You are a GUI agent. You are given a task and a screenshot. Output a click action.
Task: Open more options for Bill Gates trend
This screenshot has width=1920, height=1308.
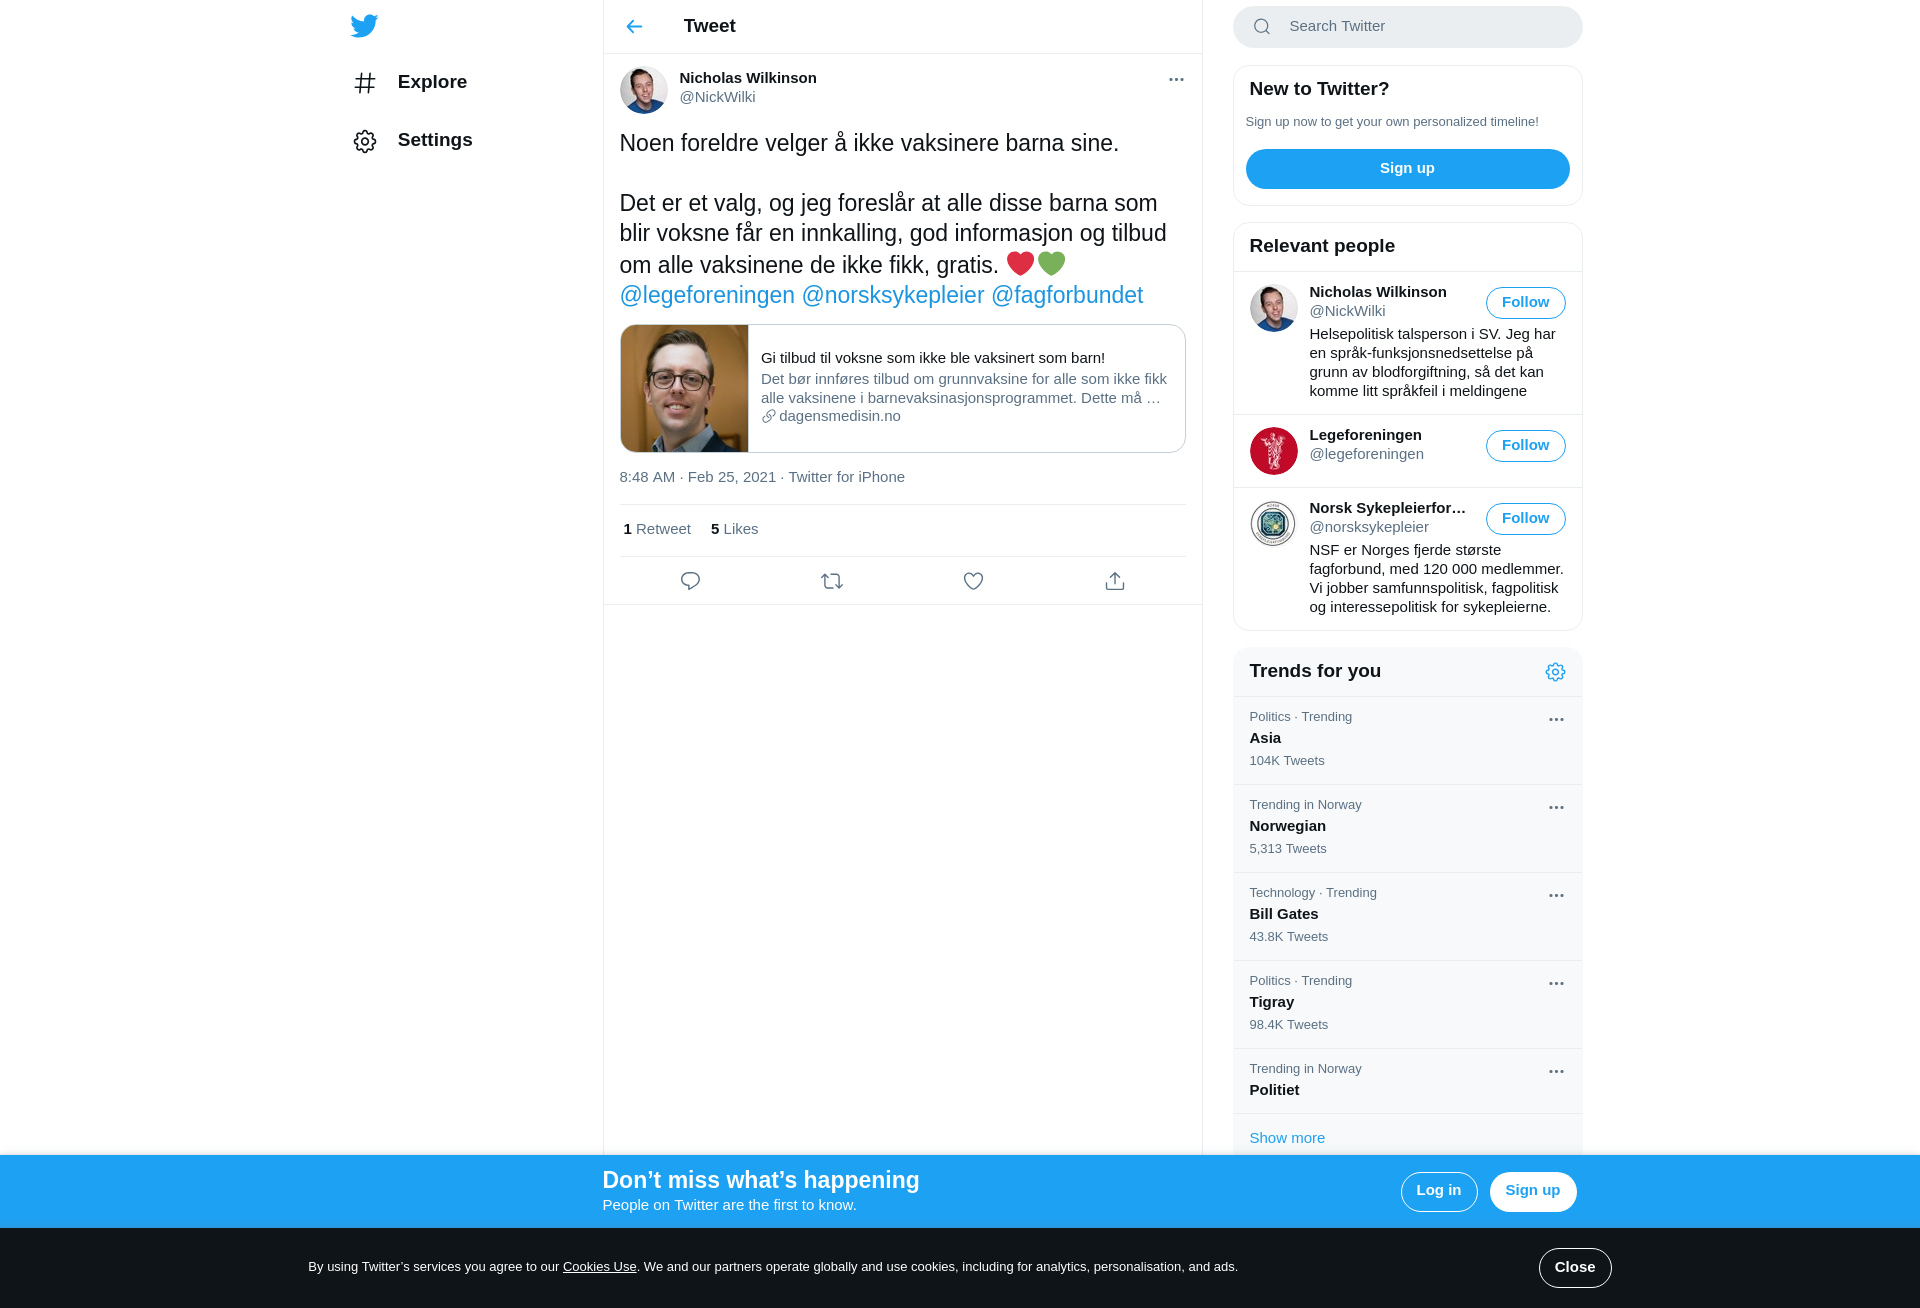[x=1556, y=896]
